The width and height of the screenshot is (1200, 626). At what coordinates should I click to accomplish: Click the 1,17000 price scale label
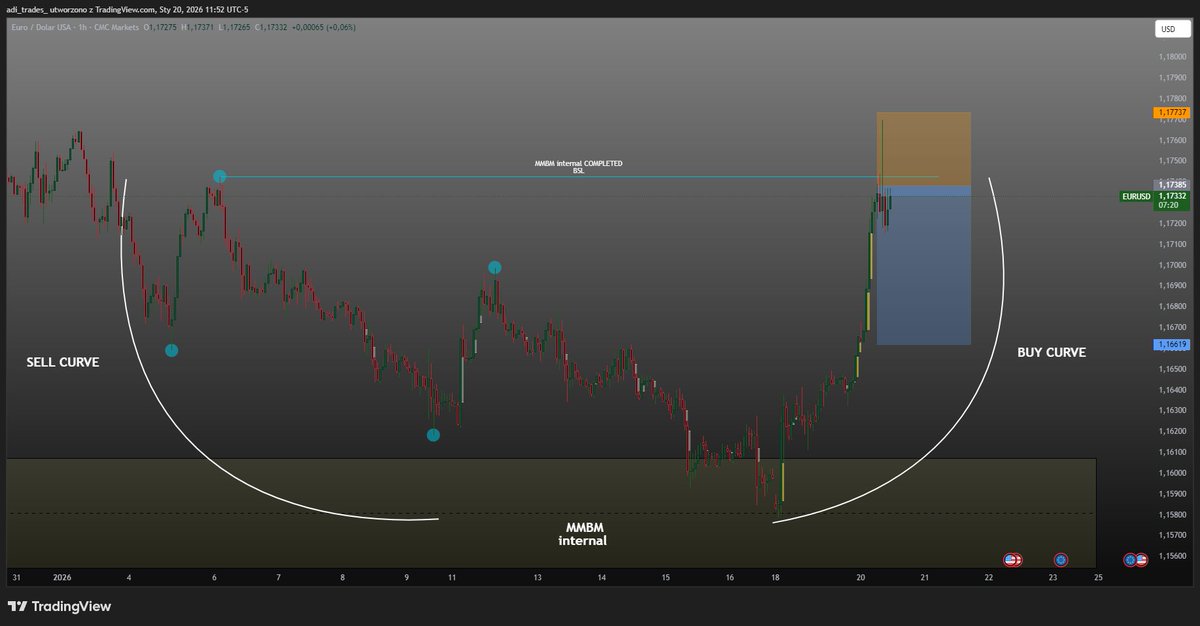1171,265
